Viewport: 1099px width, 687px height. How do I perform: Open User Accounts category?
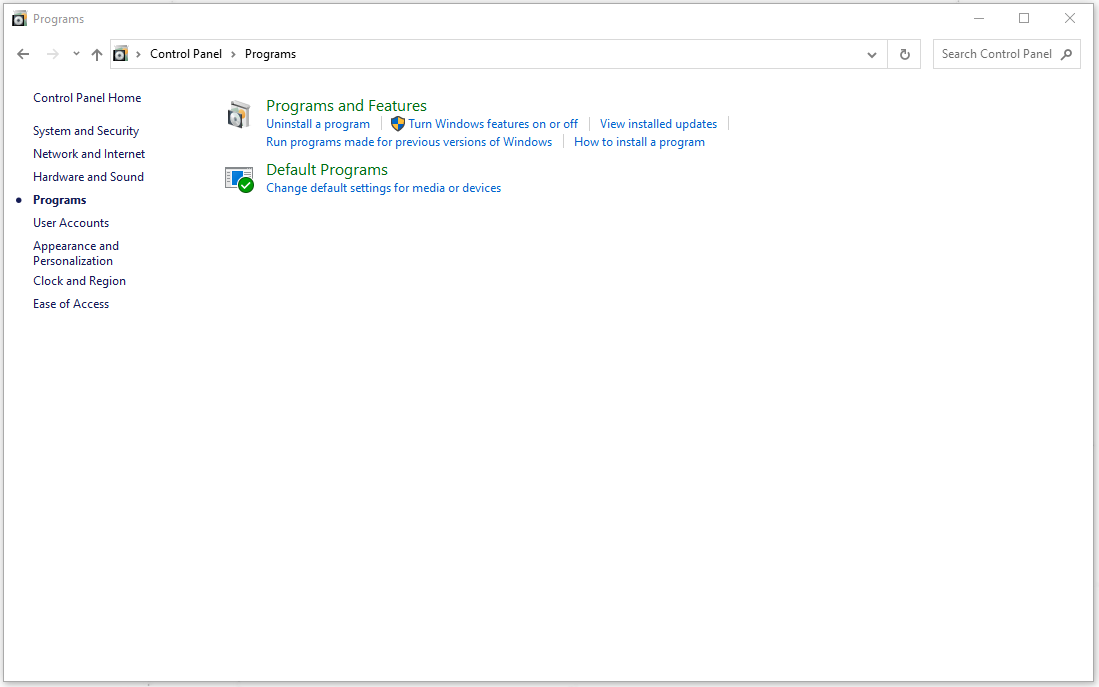click(71, 223)
